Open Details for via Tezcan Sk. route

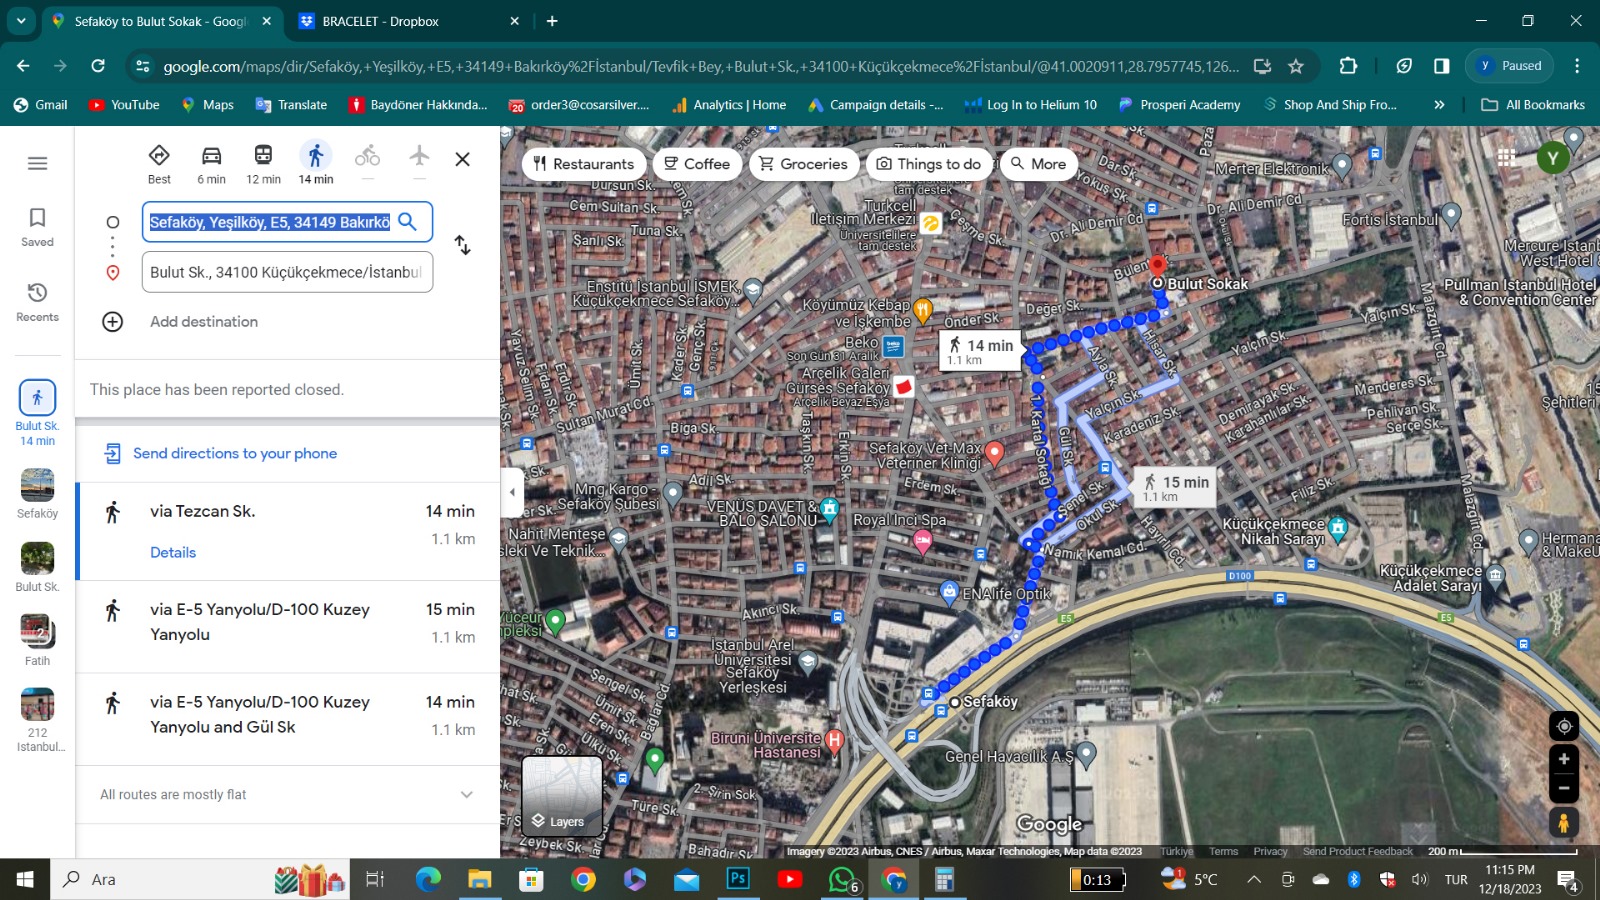click(173, 553)
